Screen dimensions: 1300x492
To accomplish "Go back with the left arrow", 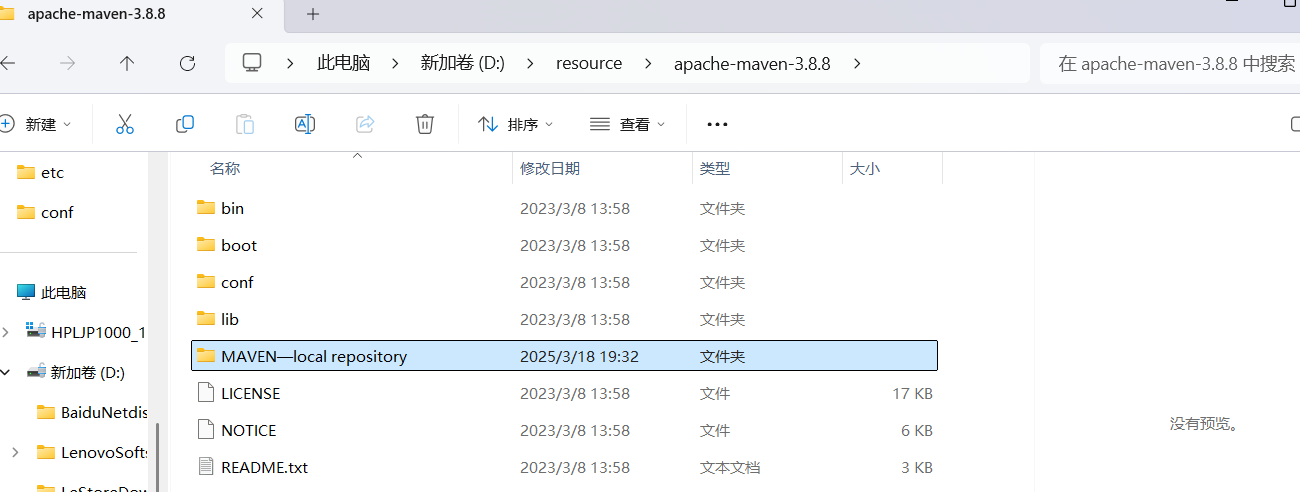I will click(x=8, y=63).
